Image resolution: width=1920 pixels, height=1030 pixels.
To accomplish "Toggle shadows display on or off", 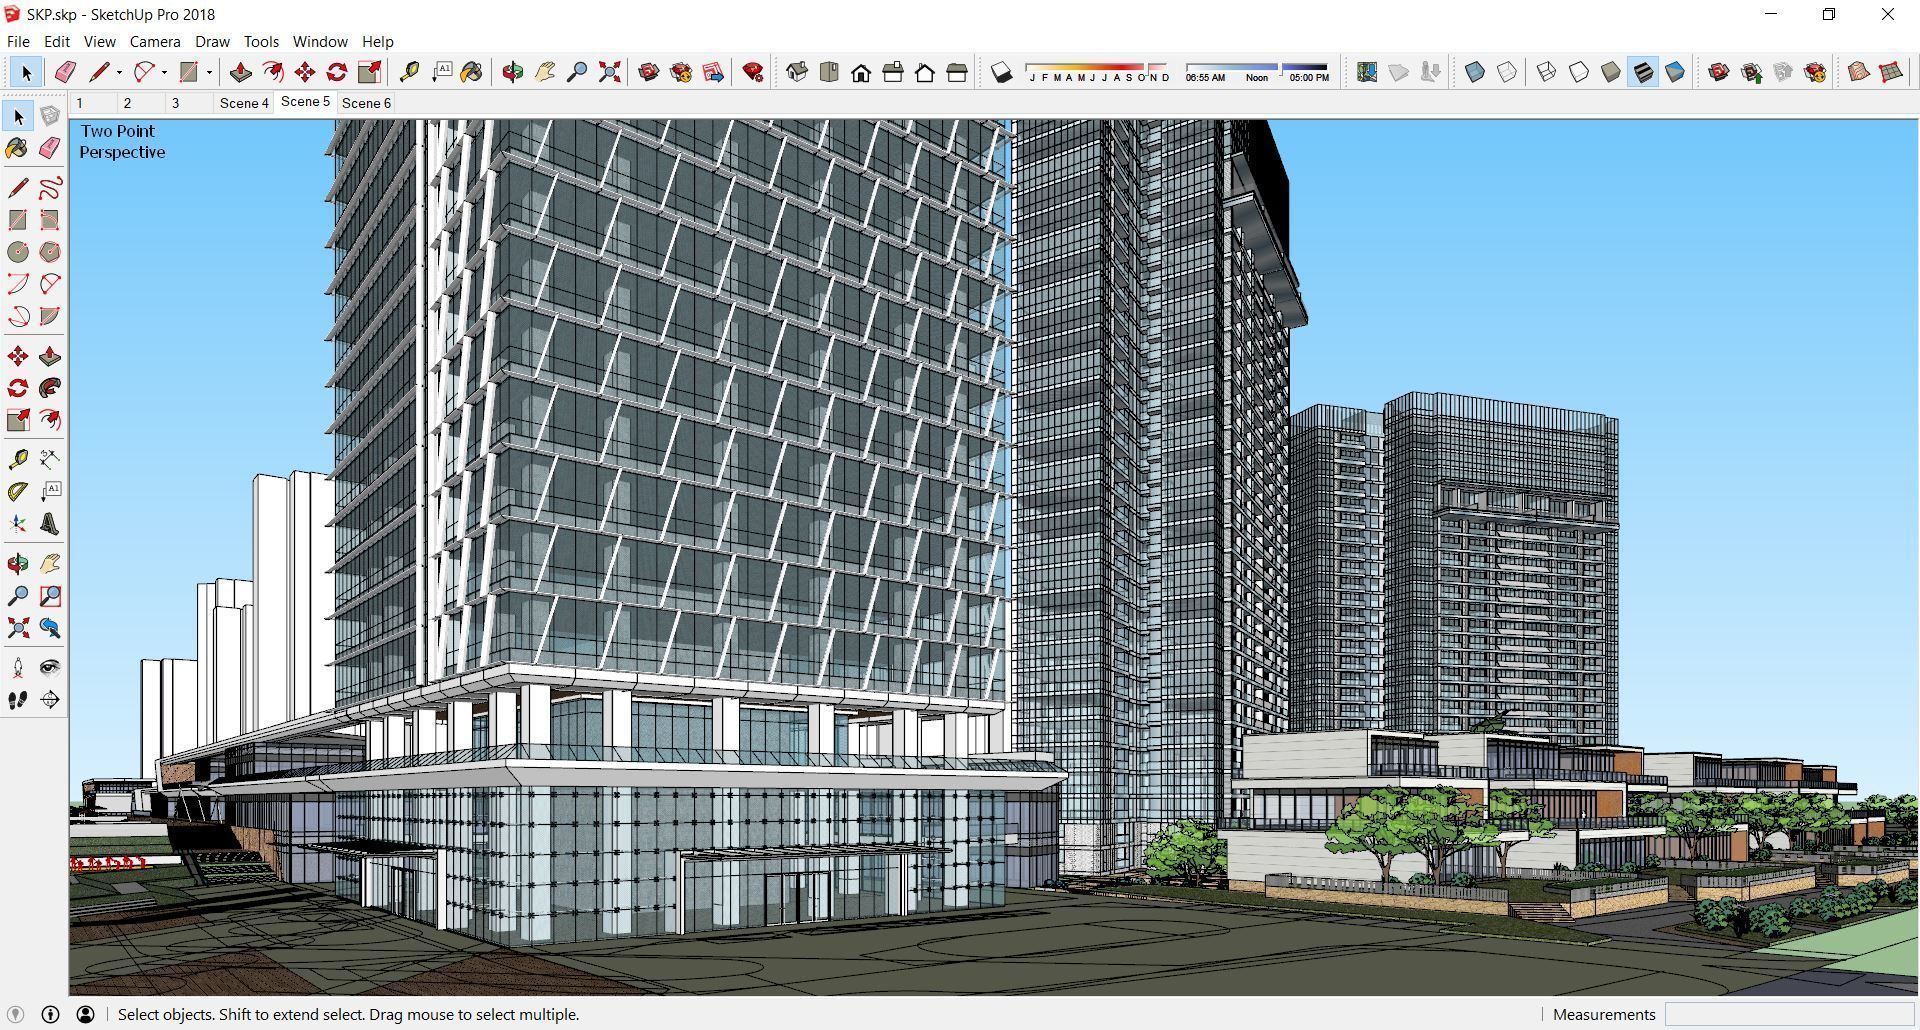I will click(x=1001, y=72).
